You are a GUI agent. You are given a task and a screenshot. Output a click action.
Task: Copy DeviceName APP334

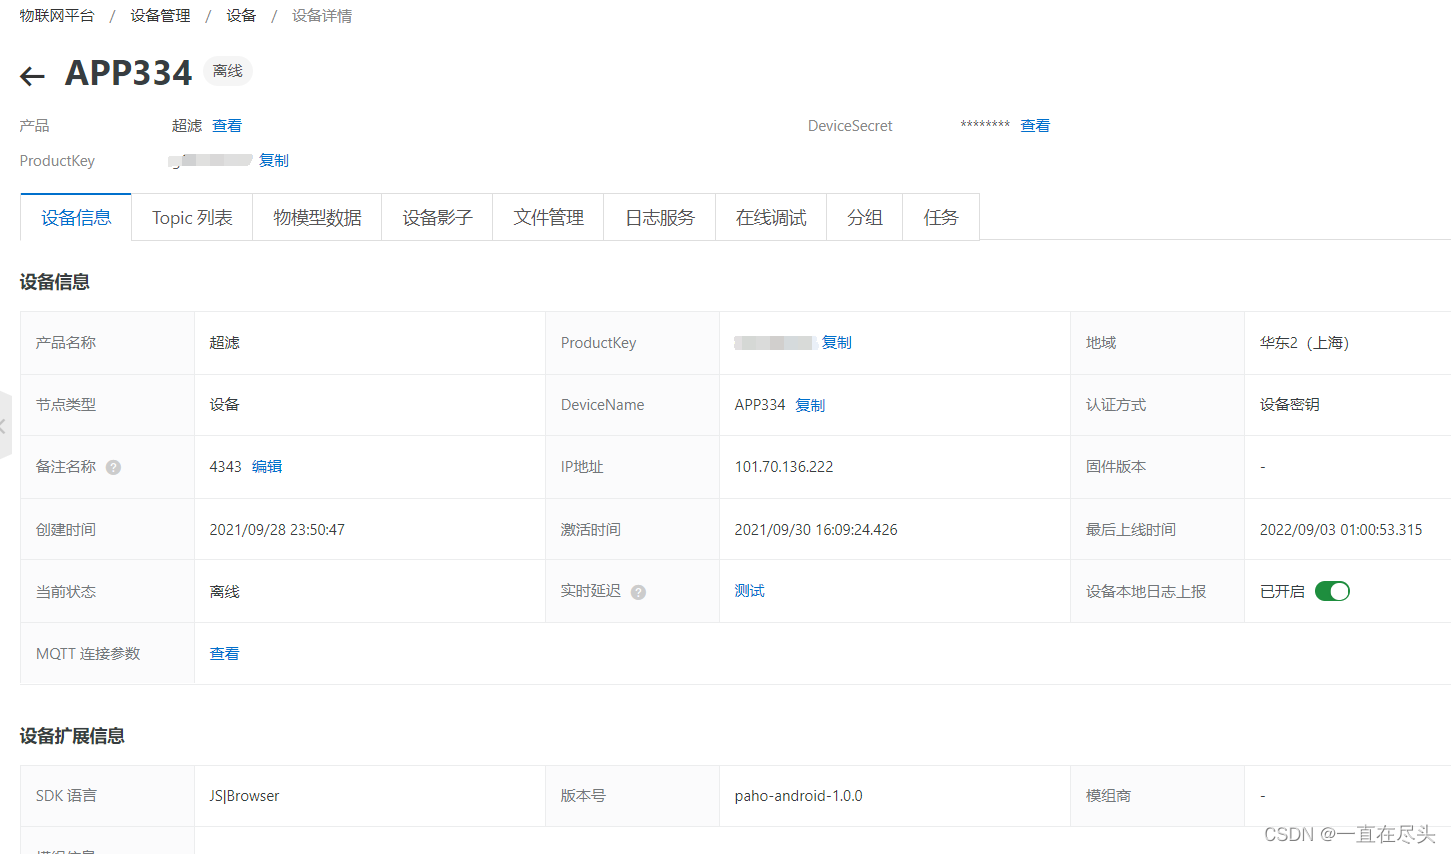[x=810, y=405]
